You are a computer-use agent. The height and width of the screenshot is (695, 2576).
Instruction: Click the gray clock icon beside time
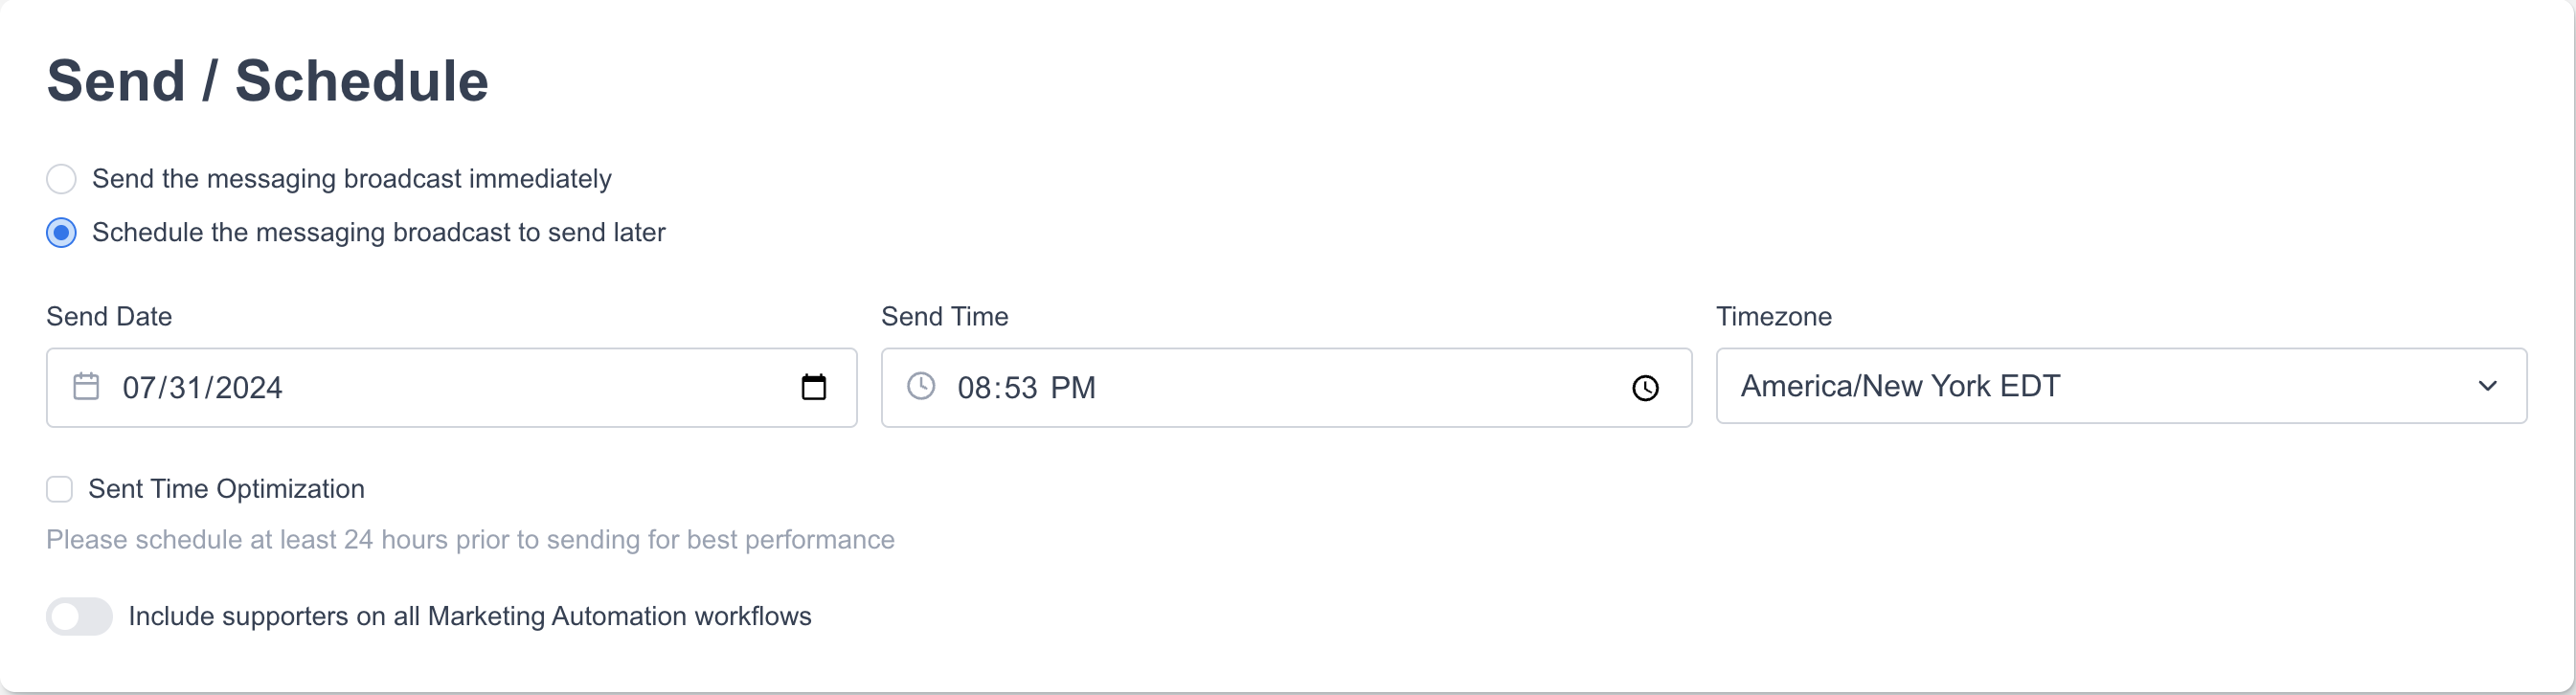(x=920, y=387)
